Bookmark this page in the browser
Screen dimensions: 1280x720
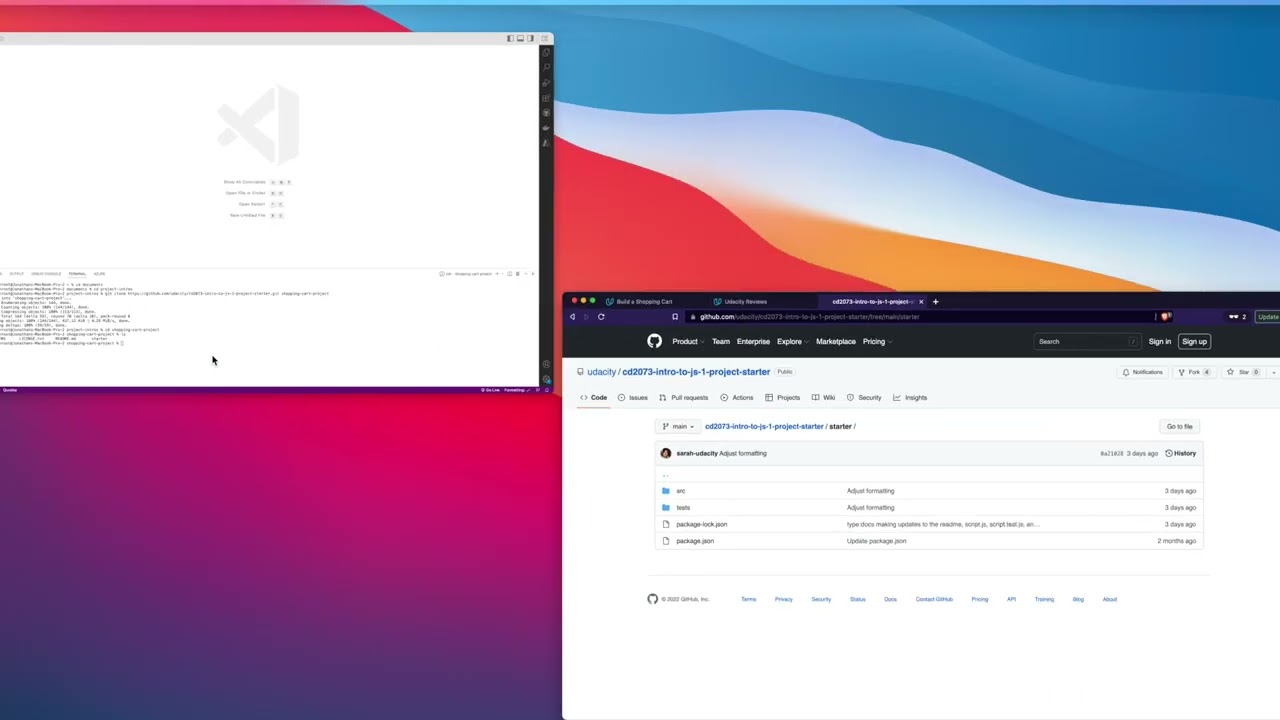(675, 317)
